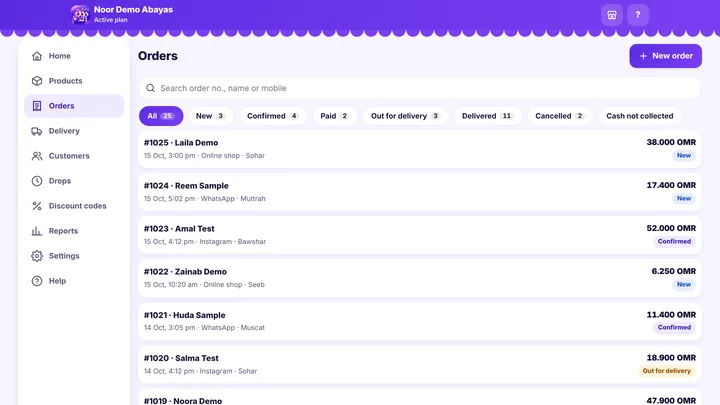Open Customers section in sidebar
720x405 pixels.
(x=74, y=156)
